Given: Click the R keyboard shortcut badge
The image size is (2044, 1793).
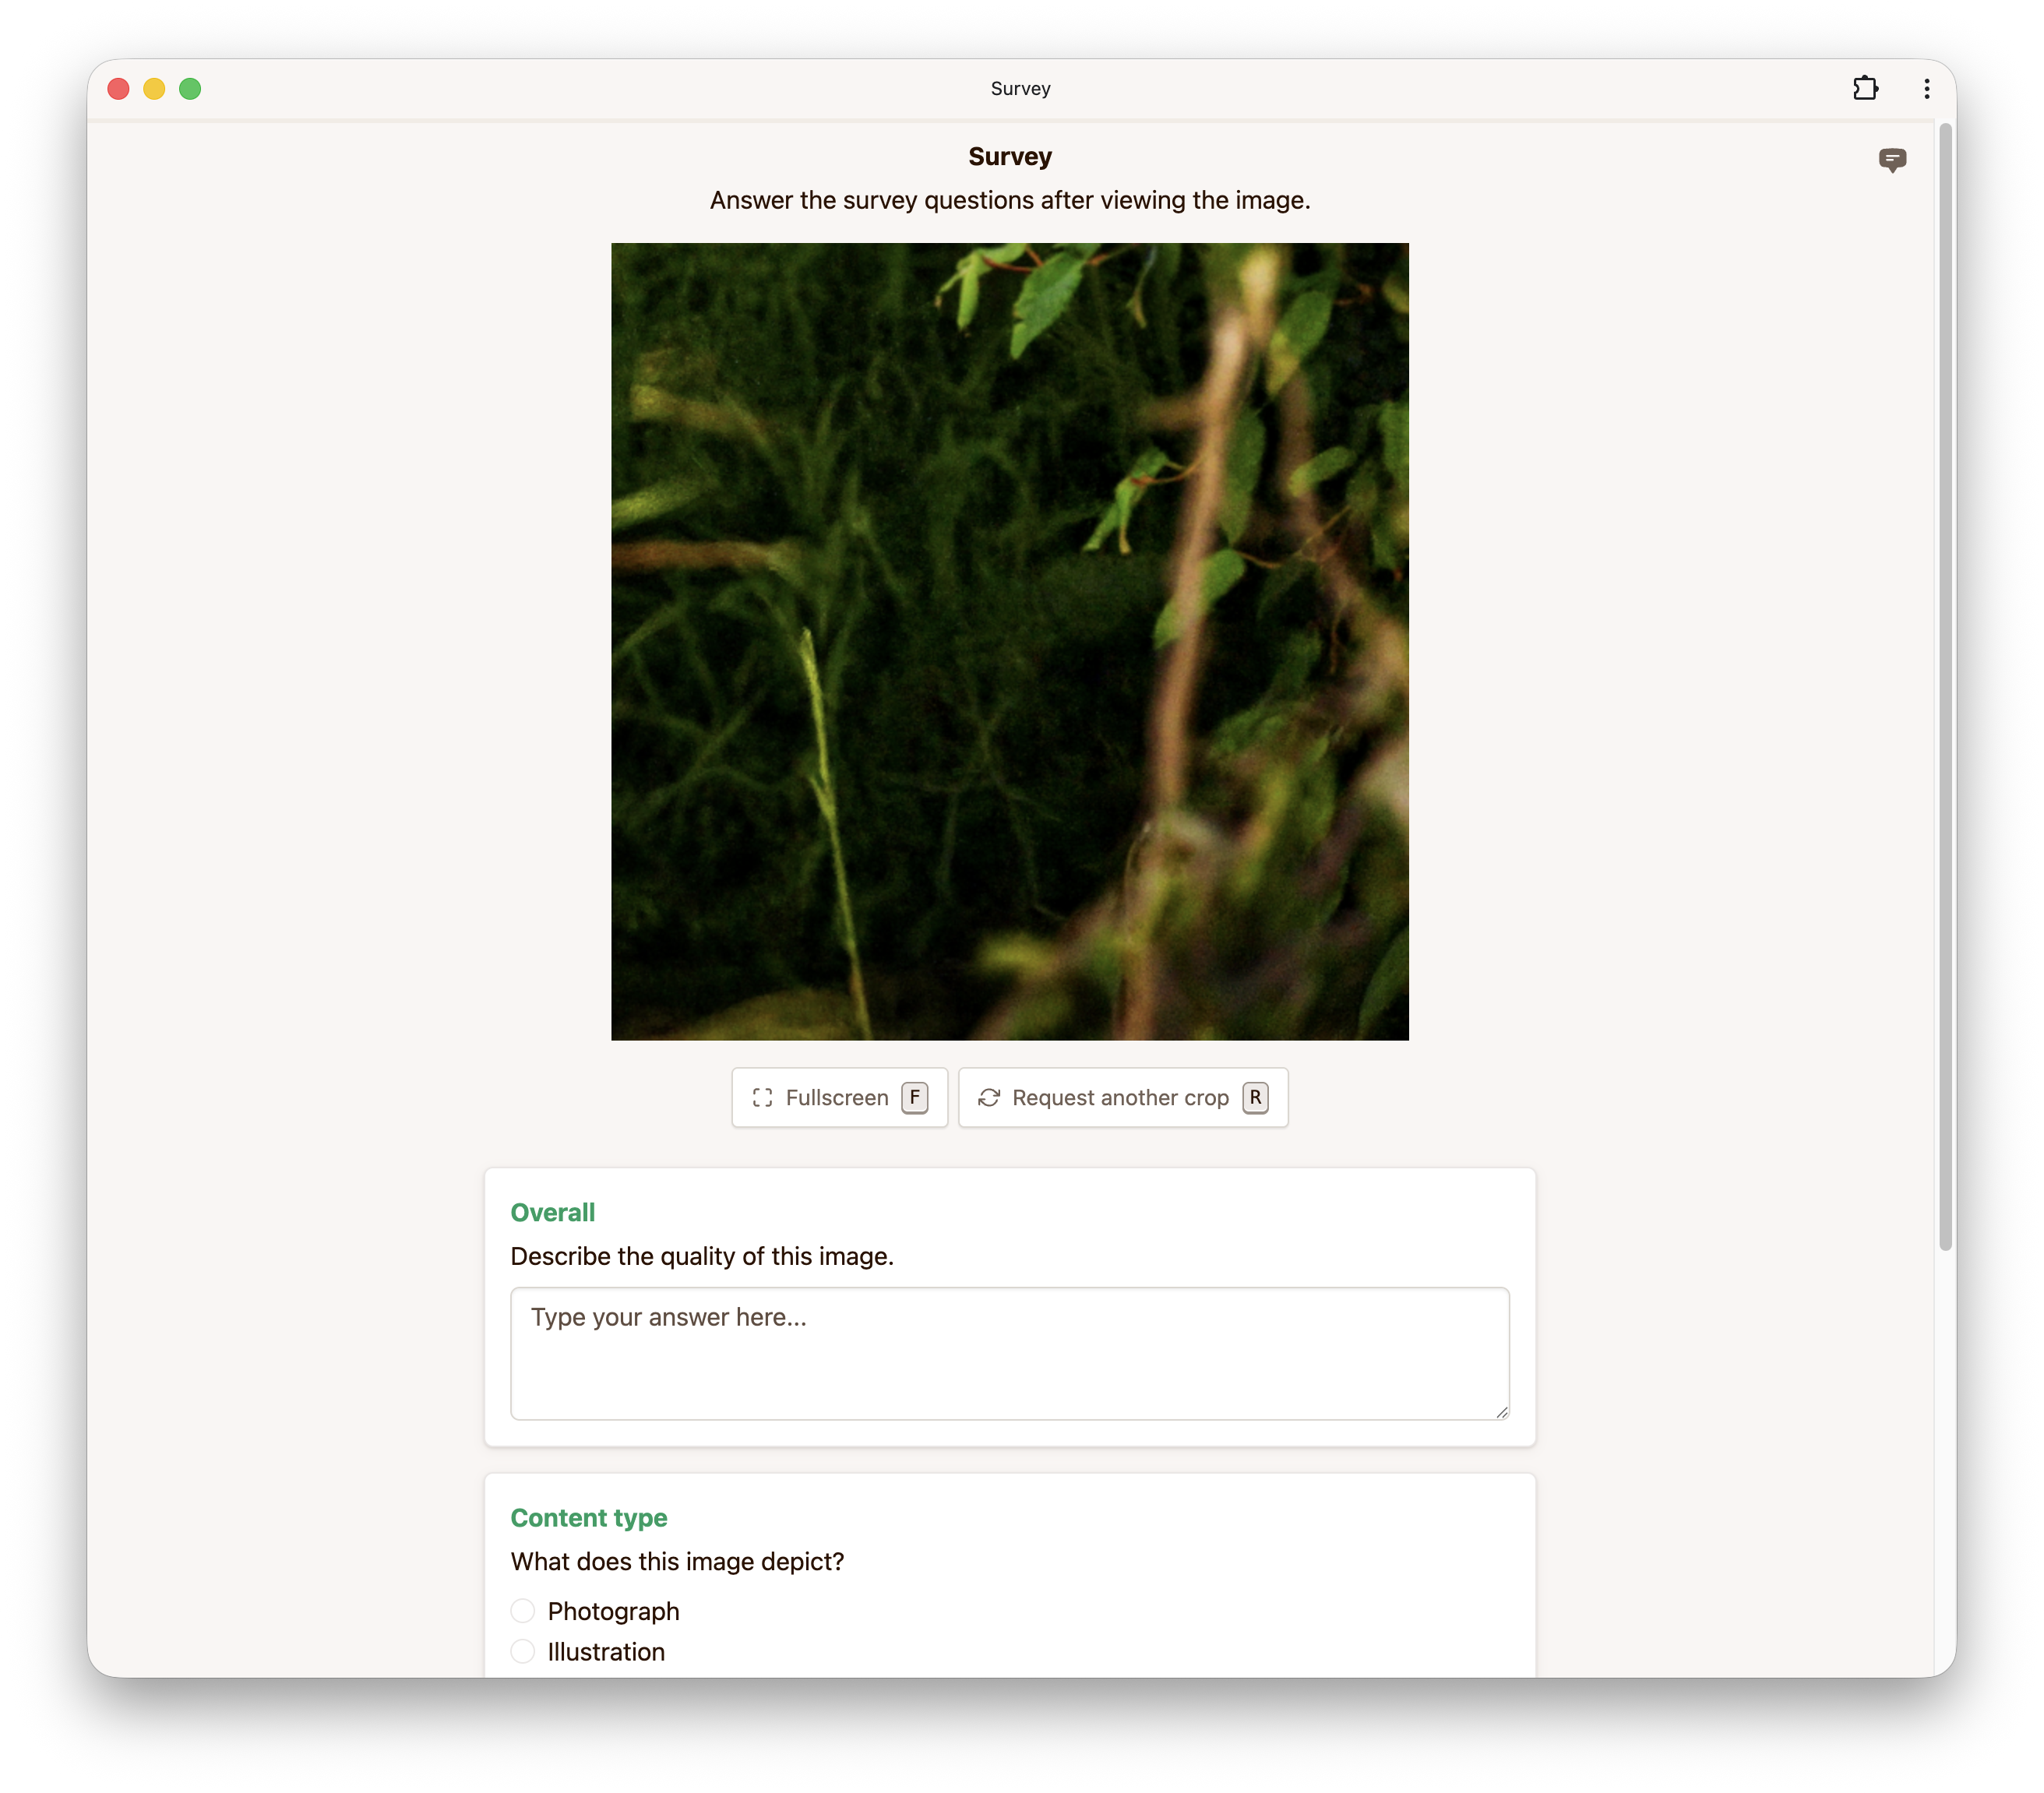Looking at the screenshot, I should 1255,1097.
